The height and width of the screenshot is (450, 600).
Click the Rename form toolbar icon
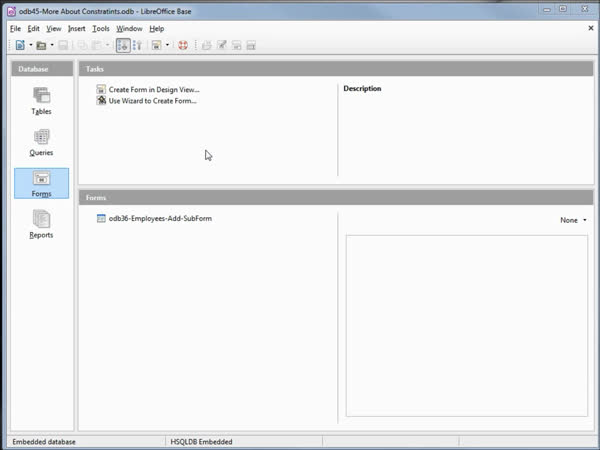coord(251,46)
